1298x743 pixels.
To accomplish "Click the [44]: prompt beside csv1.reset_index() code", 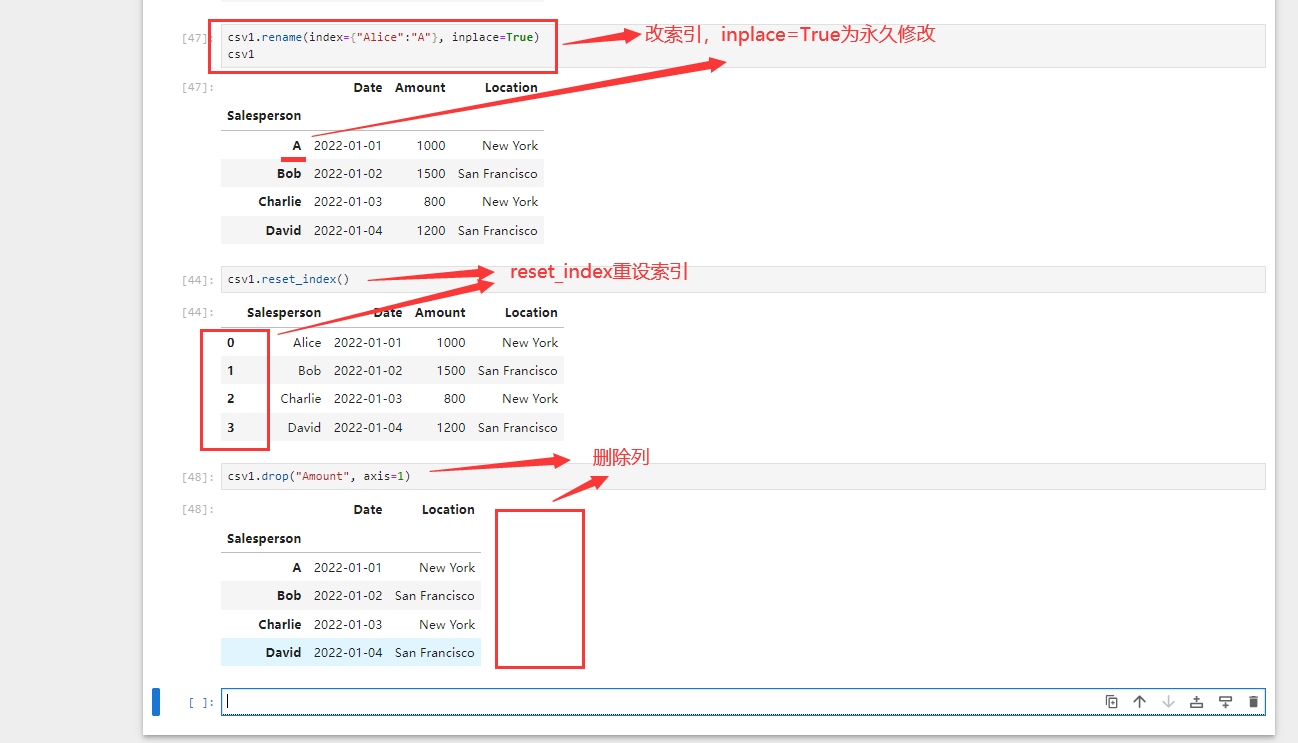I will pos(198,280).
